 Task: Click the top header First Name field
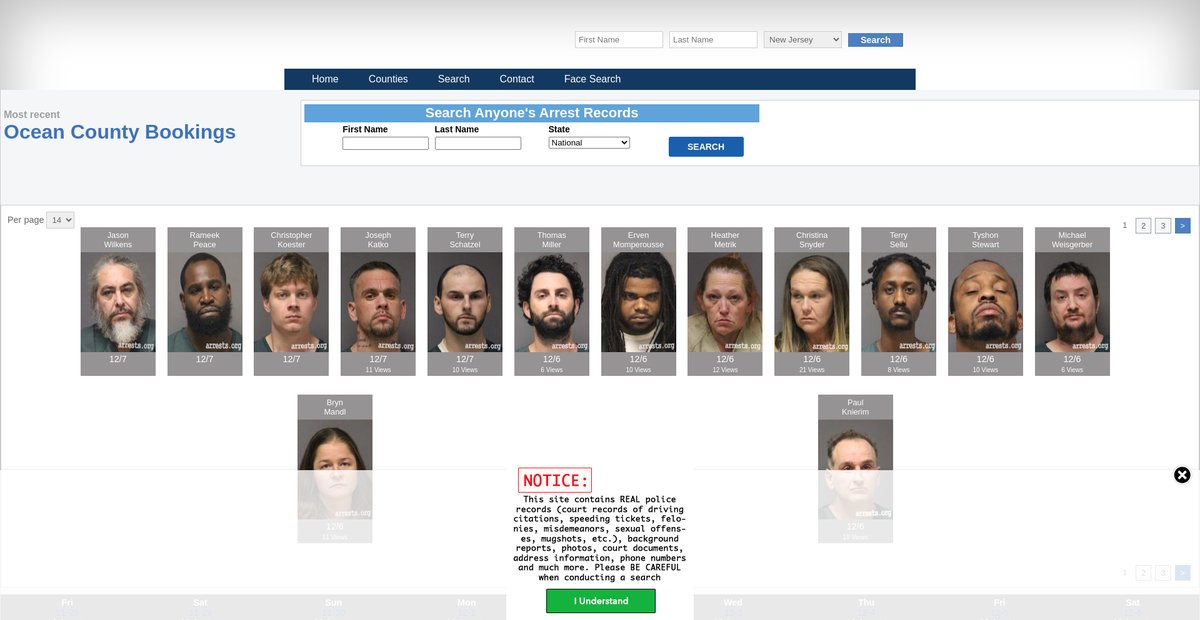click(619, 40)
